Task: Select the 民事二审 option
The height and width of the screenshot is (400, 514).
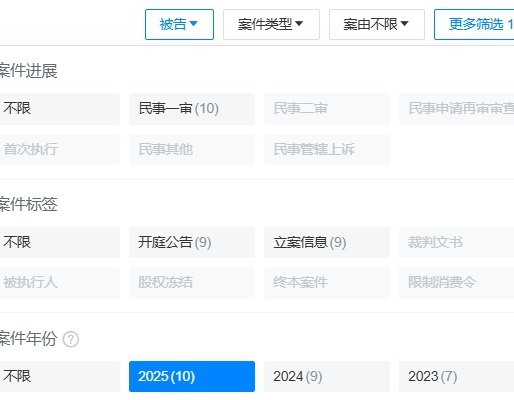Action: (327, 109)
